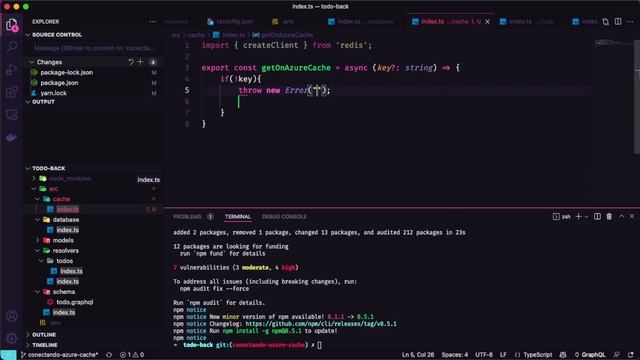Open index.ts under the database folder
The image size is (640, 360).
click(67, 230)
